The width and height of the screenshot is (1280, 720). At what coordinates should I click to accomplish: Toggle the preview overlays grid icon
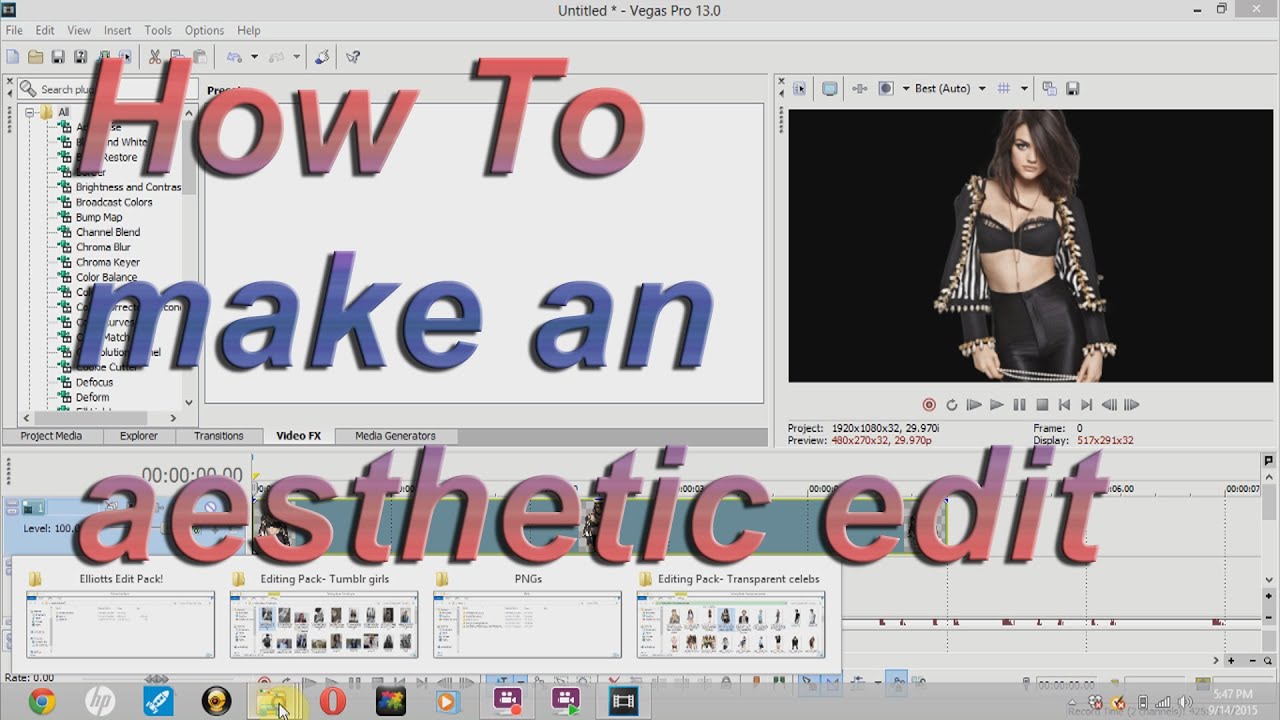(x=1004, y=88)
